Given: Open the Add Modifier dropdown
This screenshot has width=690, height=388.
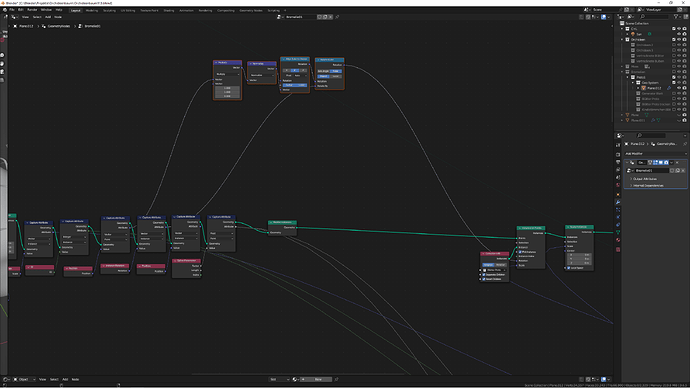Looking at the screenshot, I should pyautogui.click(x=655, y=154).
